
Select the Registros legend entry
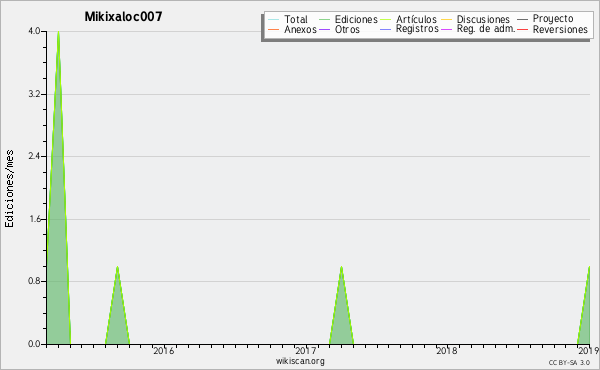pyautogui.click(x=417, y=29)
